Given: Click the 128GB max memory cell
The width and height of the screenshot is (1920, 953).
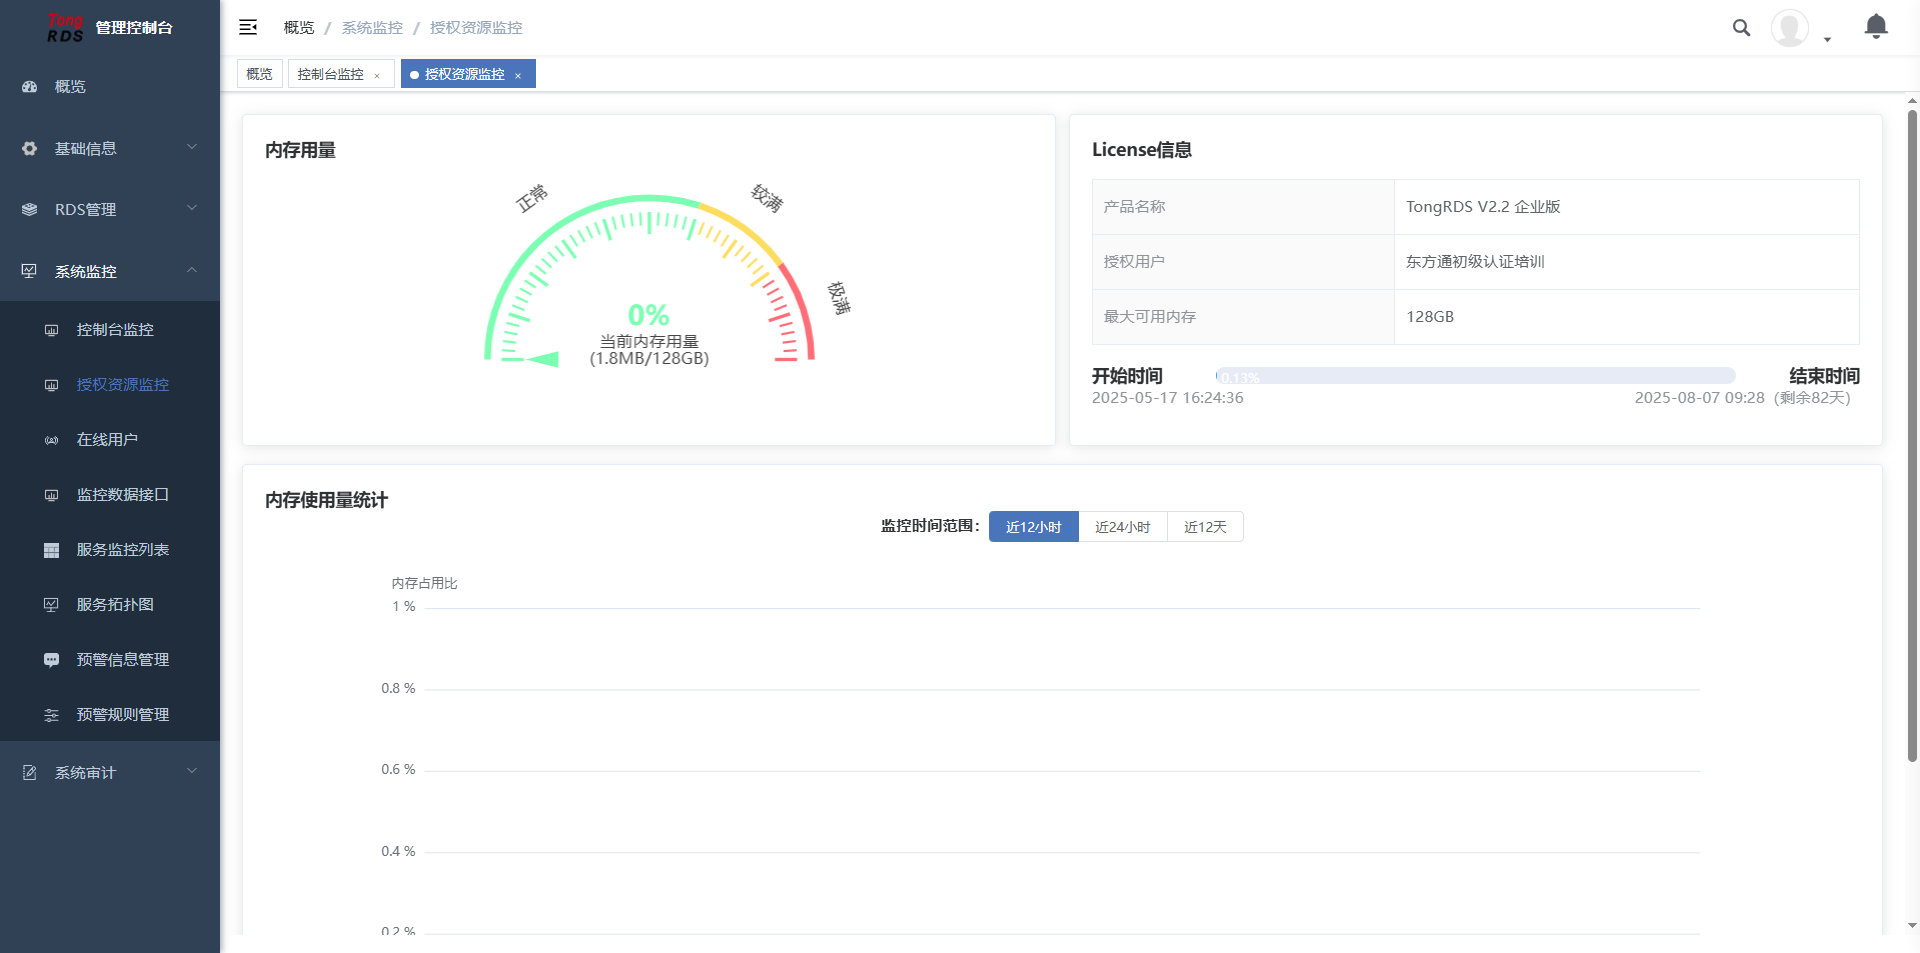Looking at the screenshot, I should [x=1627, y=317].
